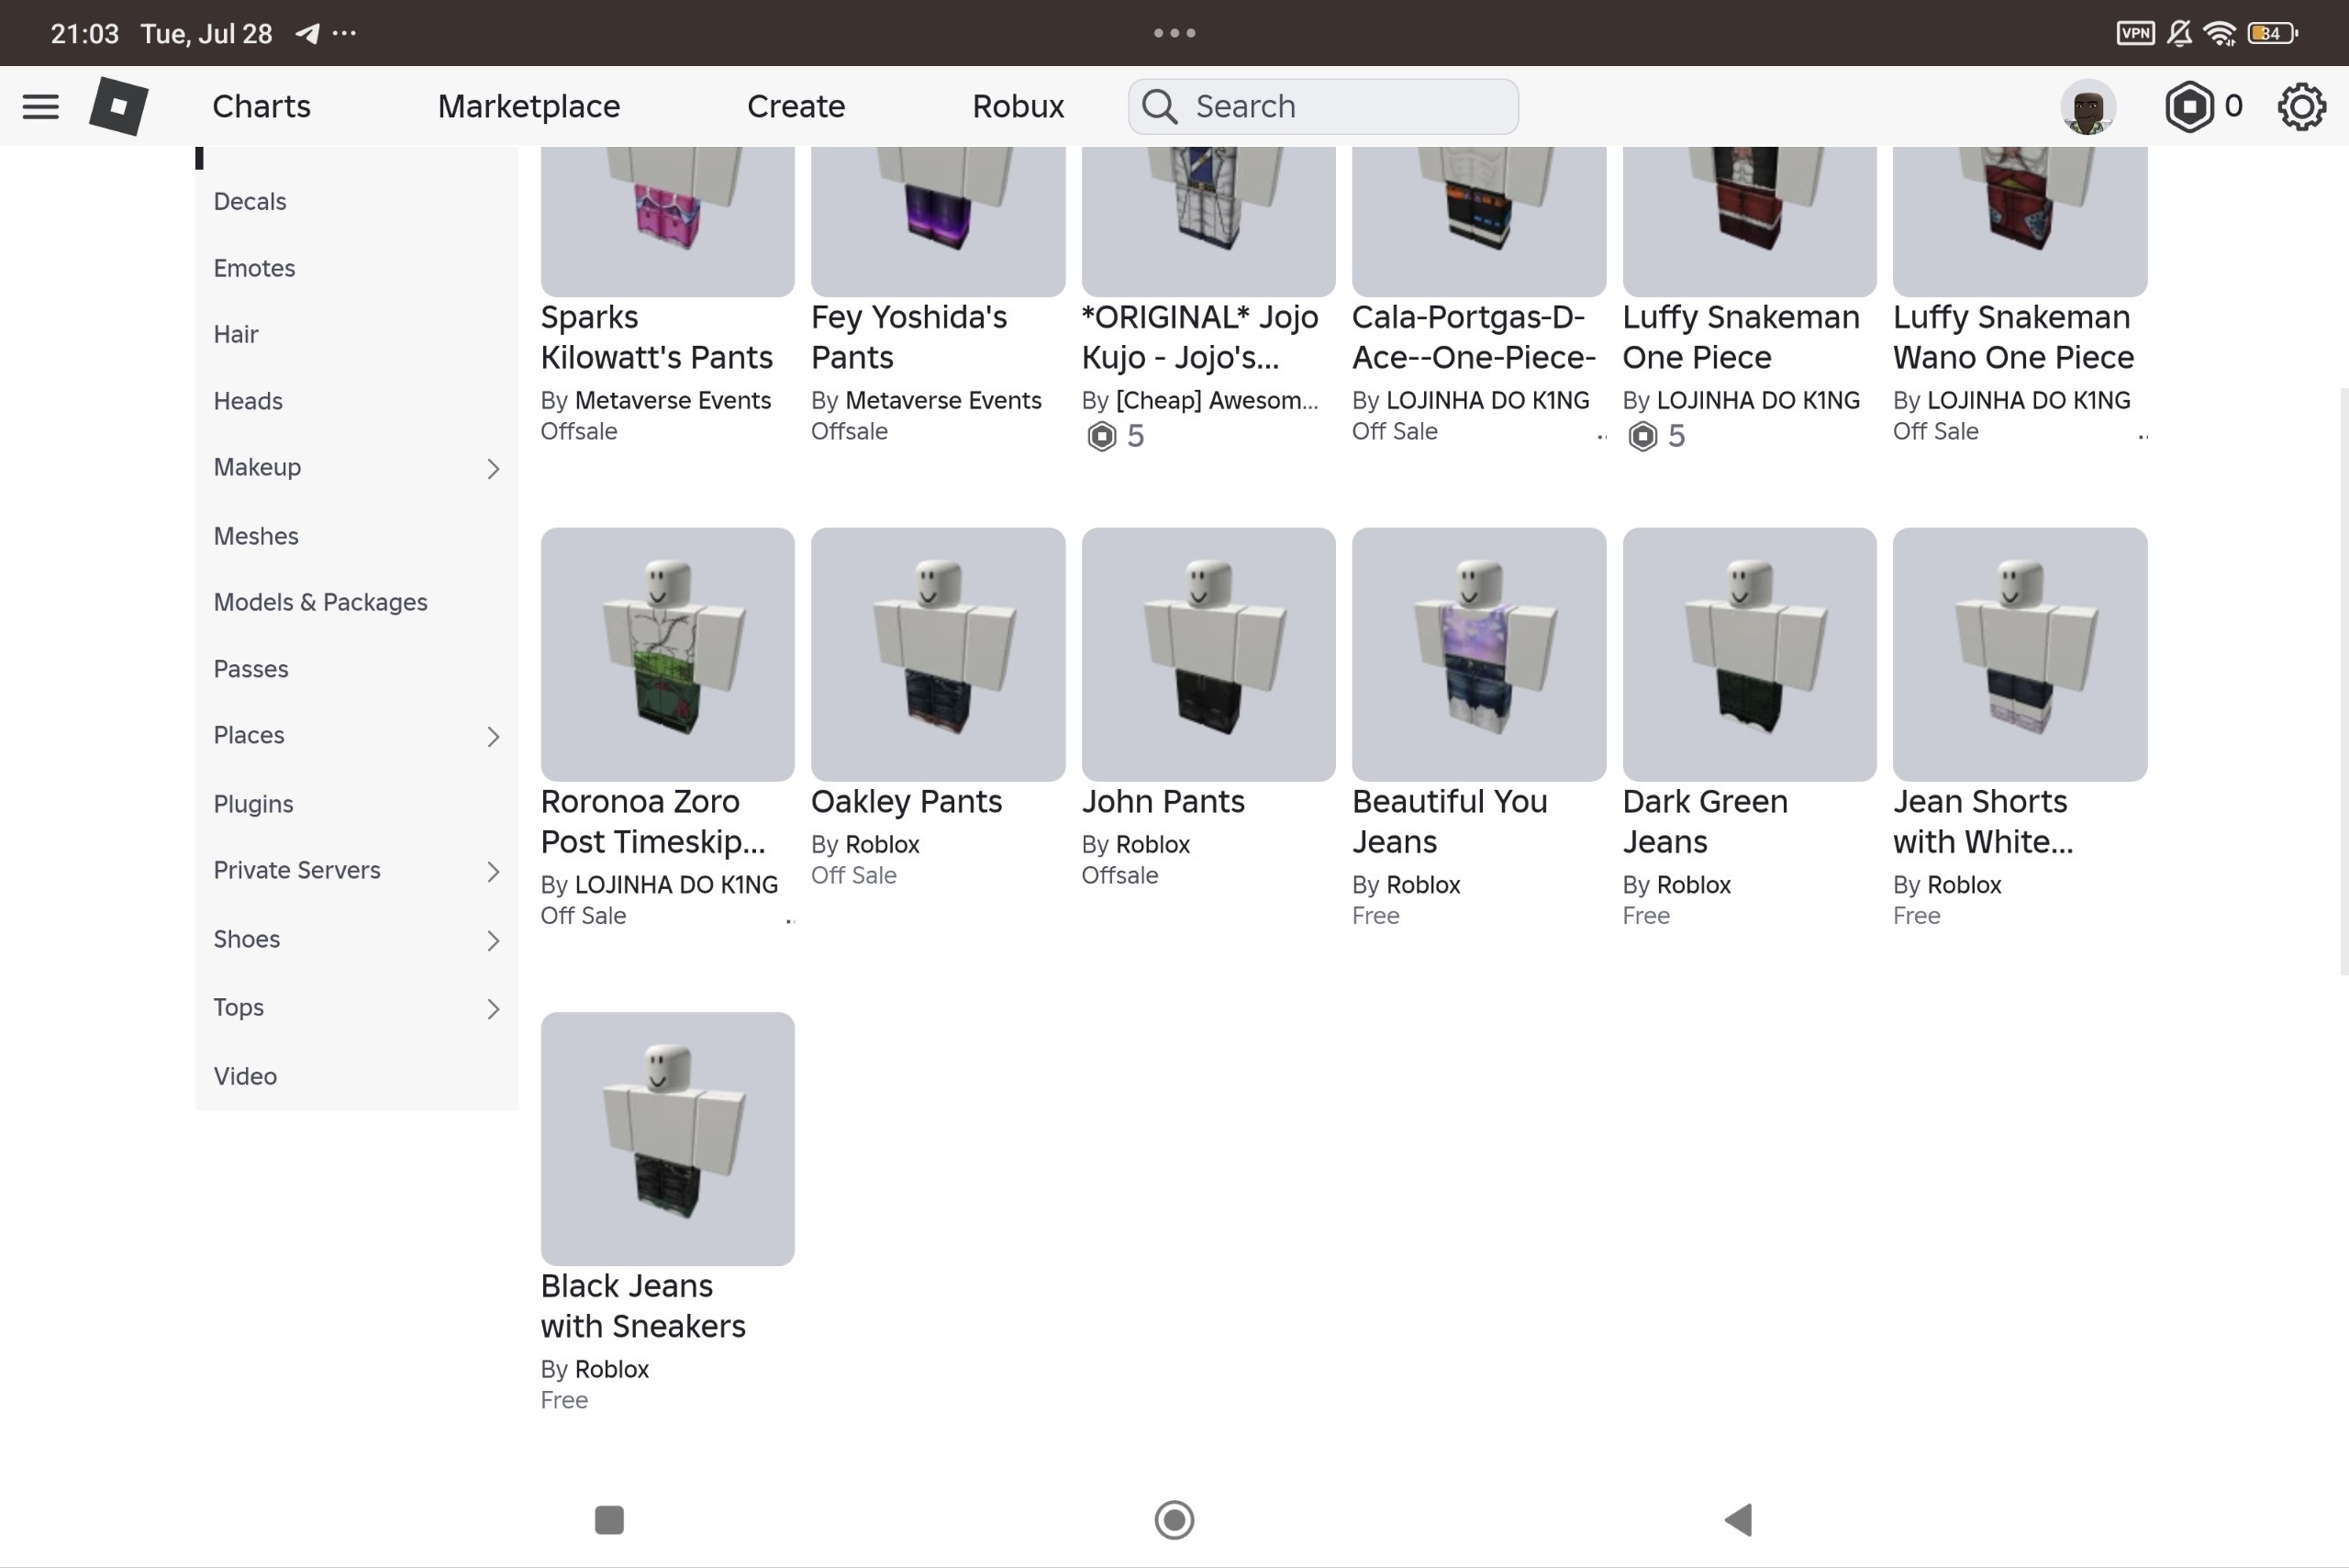Click the Dark Green Jeans thumbnail

click(x=1749, y=654)
